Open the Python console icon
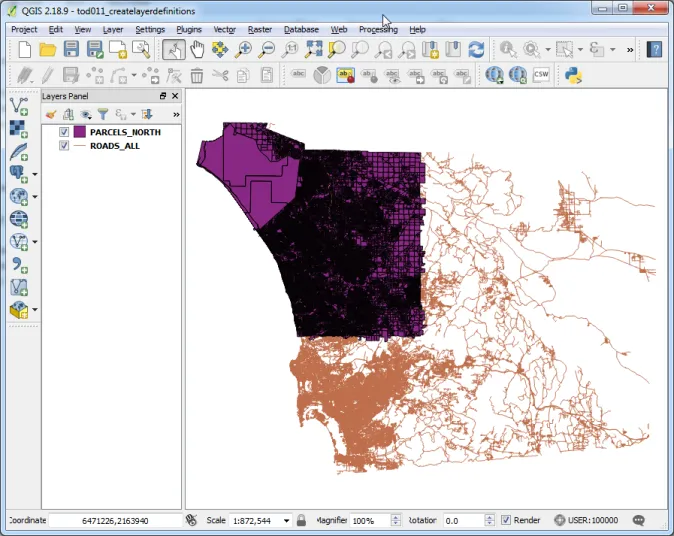 coord(573,75)
